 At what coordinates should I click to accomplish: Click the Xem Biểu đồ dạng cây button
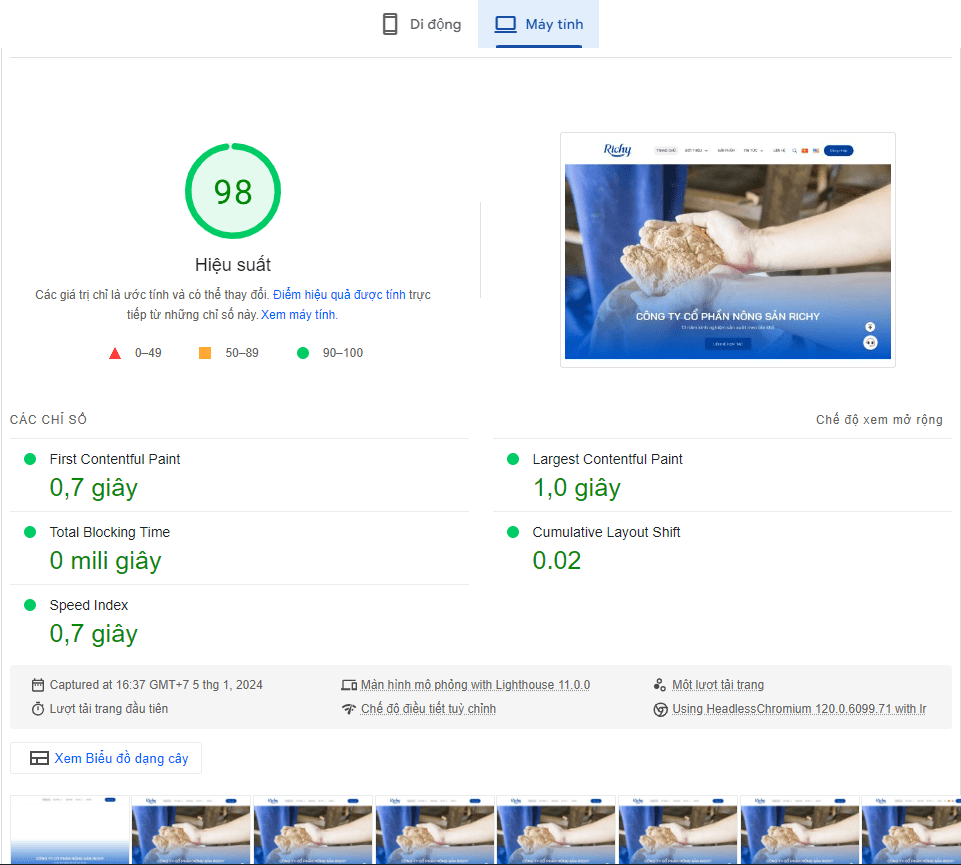point(106,758)
